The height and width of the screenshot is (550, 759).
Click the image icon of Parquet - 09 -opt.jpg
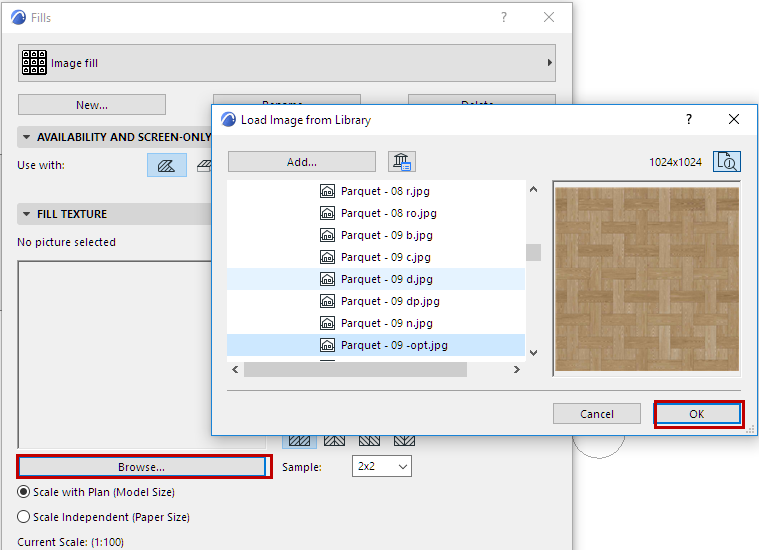coord(327,345)
